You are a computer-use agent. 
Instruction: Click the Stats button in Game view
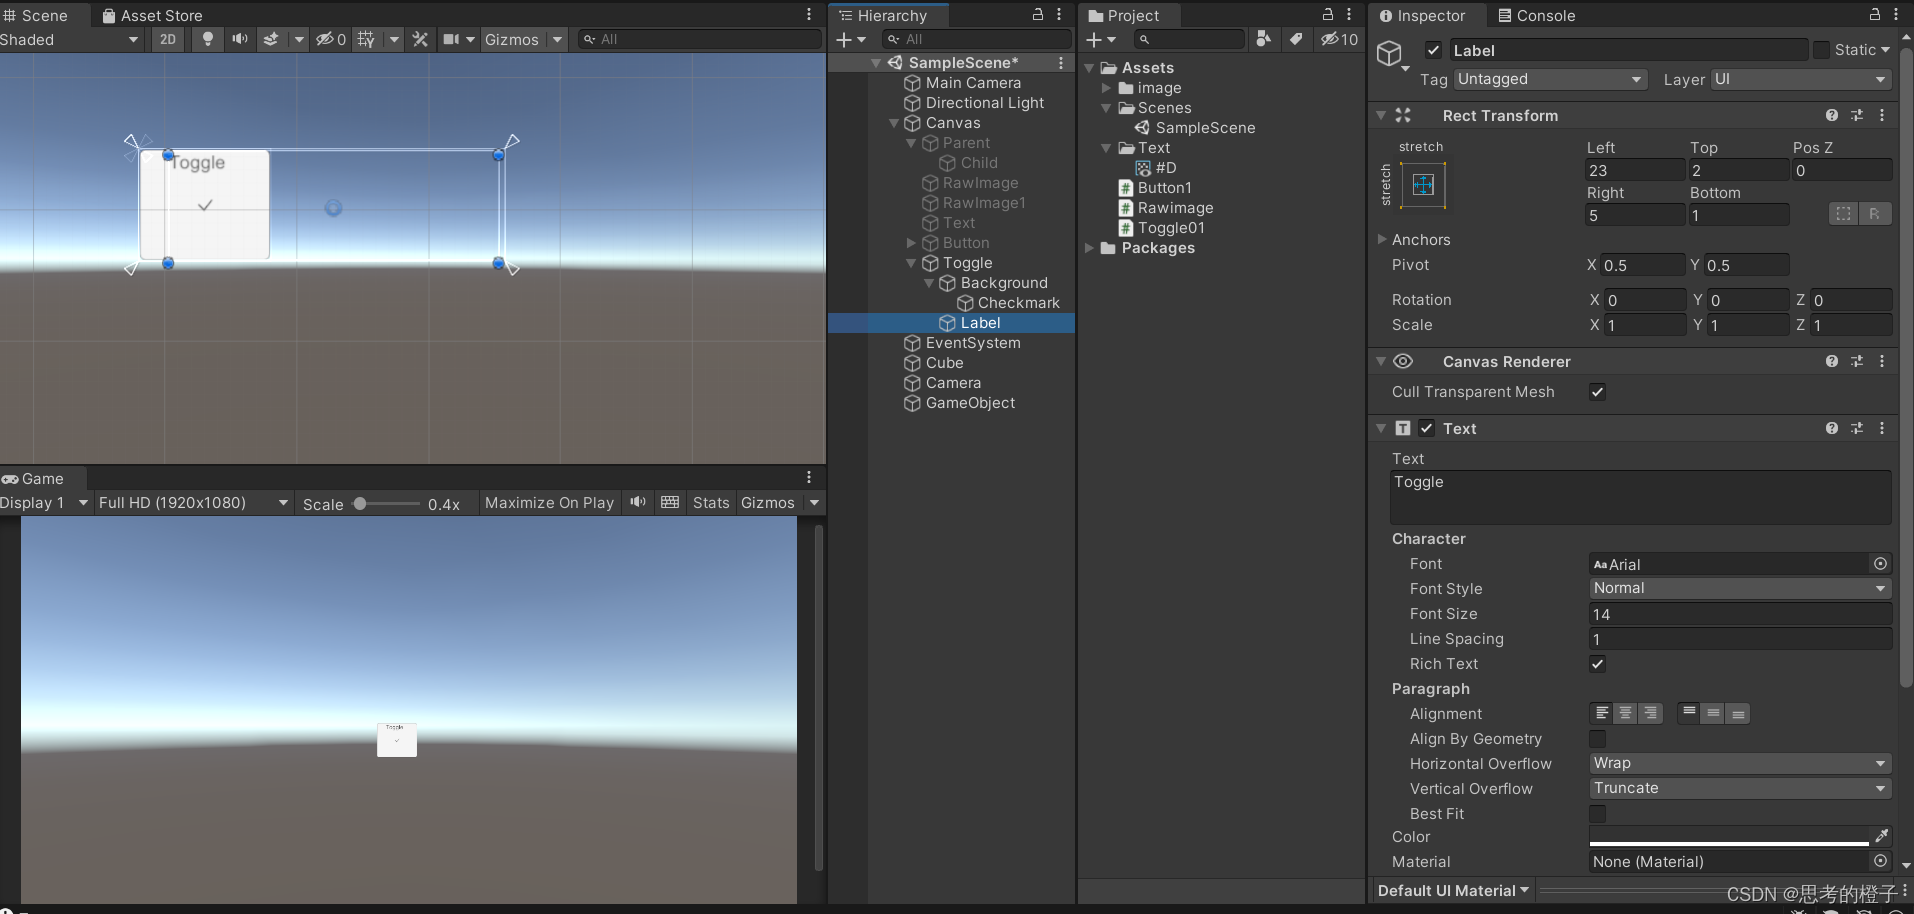(710, 503)
